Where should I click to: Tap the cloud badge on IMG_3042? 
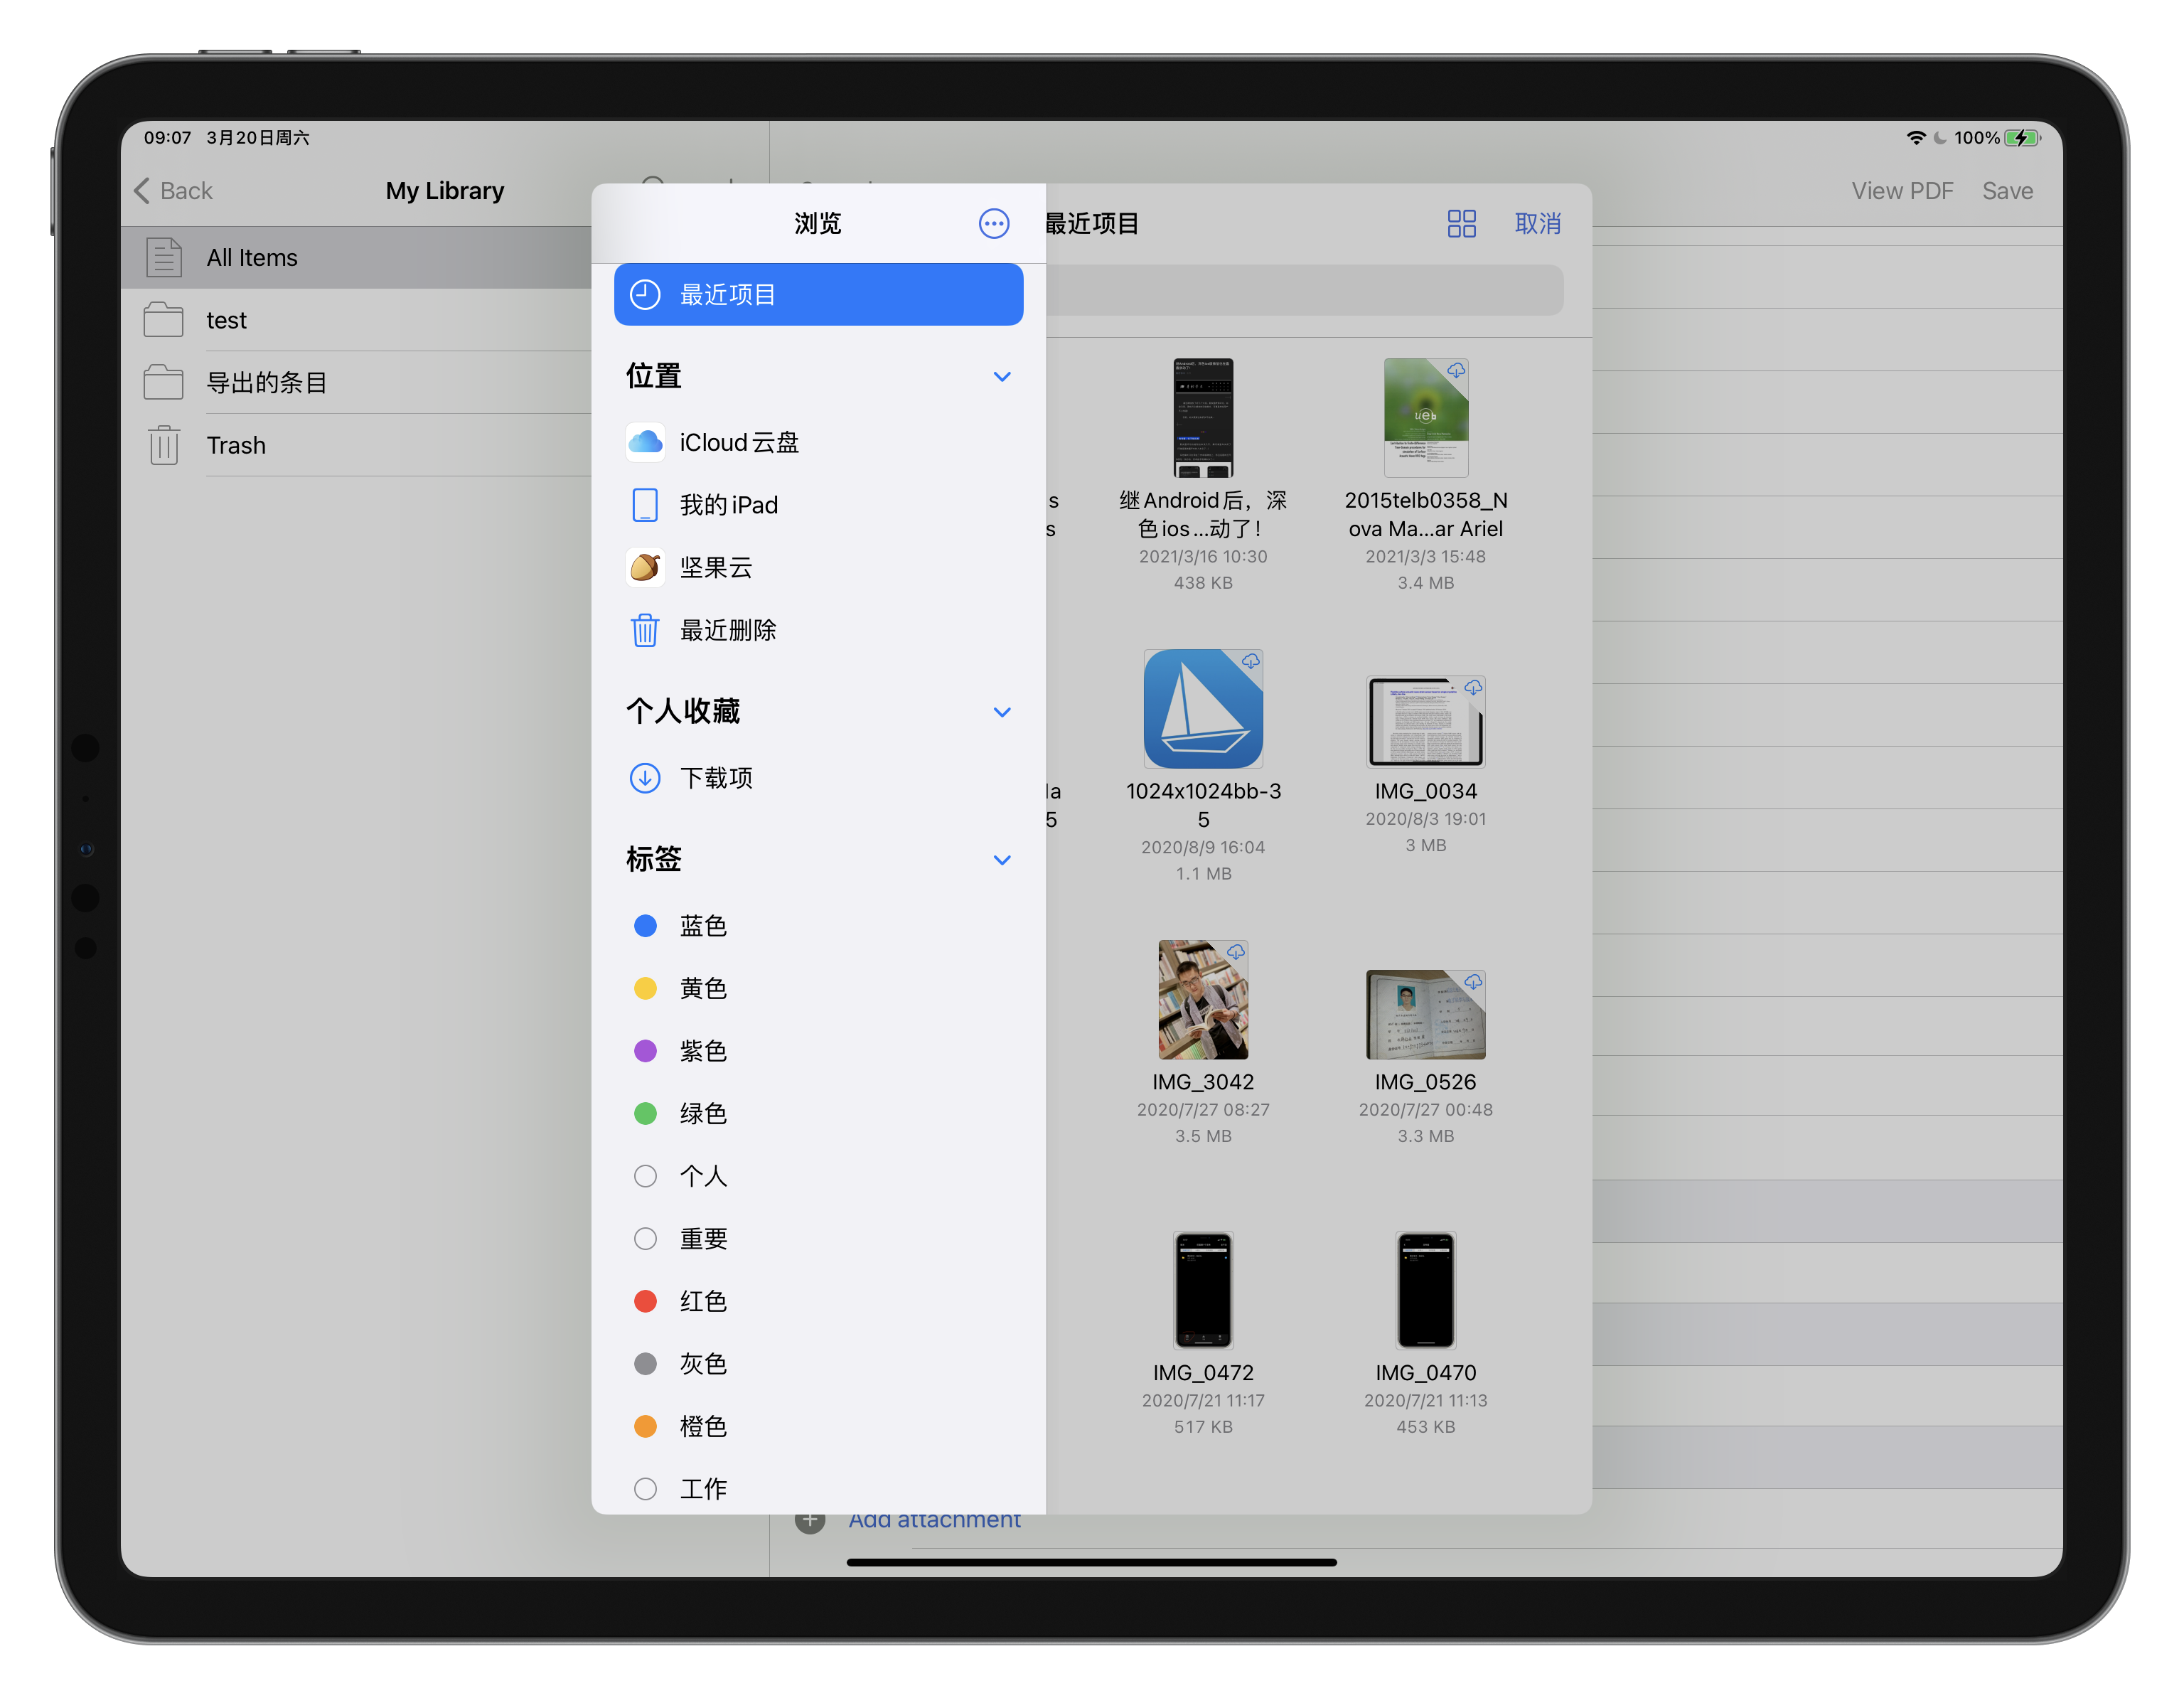point(1236,952)
